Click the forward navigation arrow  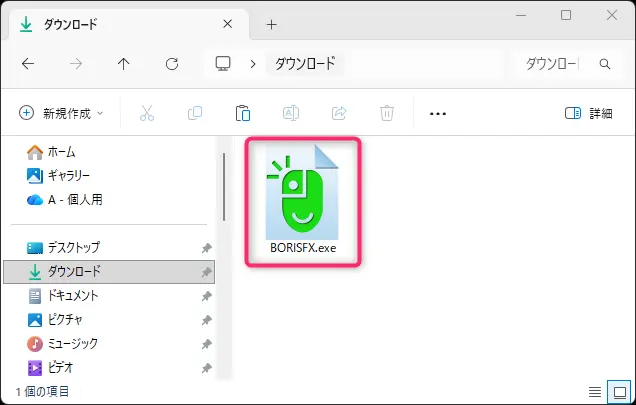[x=76, y=64]
